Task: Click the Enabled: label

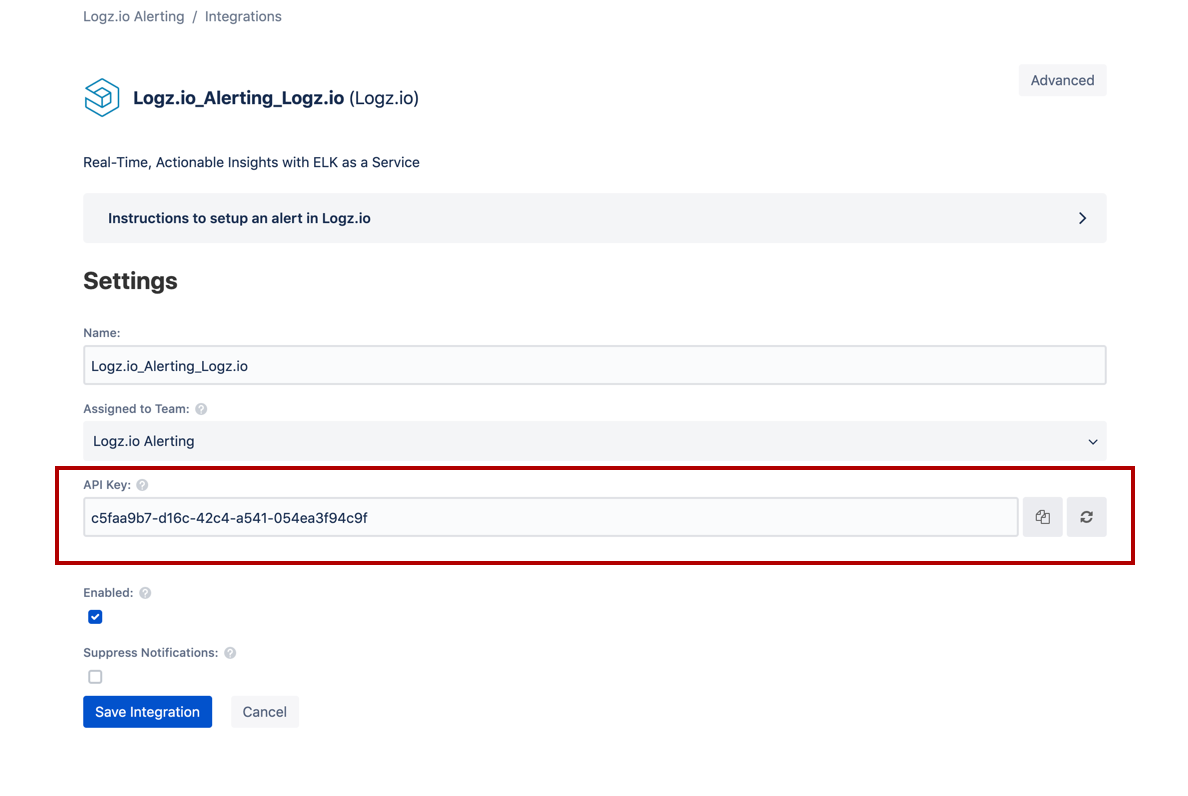Action: pyautogui.click(x=108, y=593)
